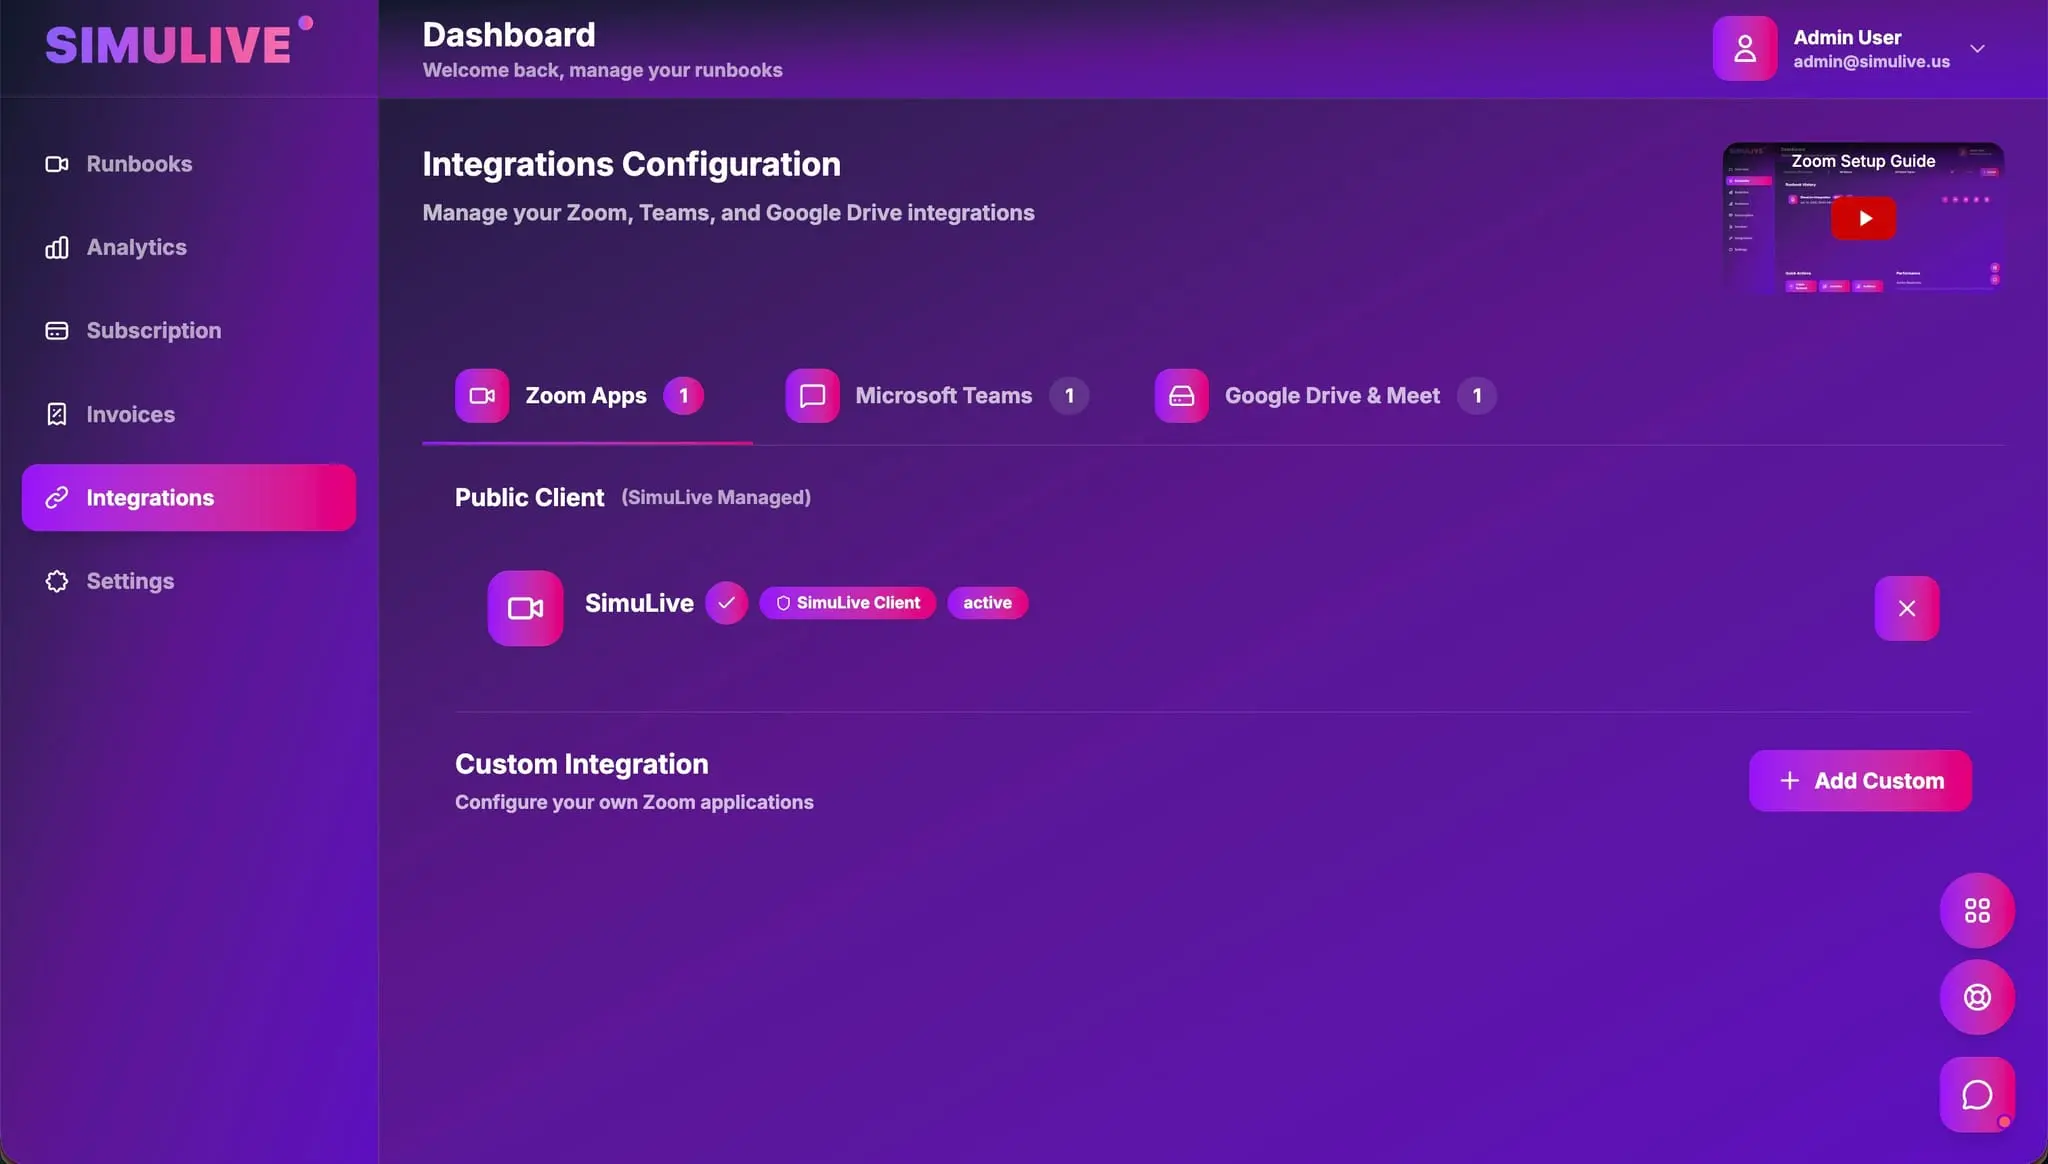Open the help lifebuoy floating button
The image size is (2048, 1164).
tap(1977, 997)
